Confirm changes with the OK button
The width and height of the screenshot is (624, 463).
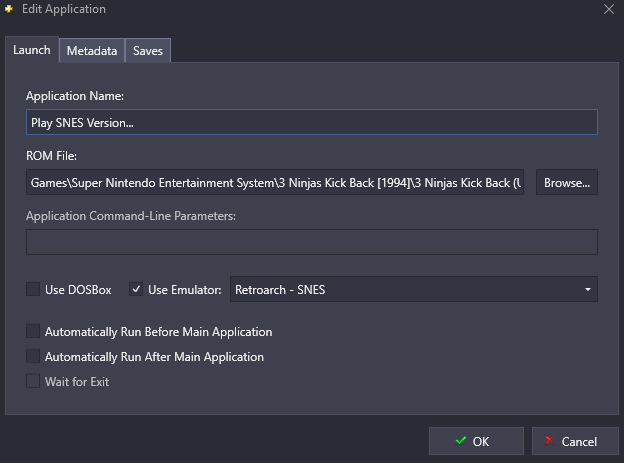click(x=476, y=441)
